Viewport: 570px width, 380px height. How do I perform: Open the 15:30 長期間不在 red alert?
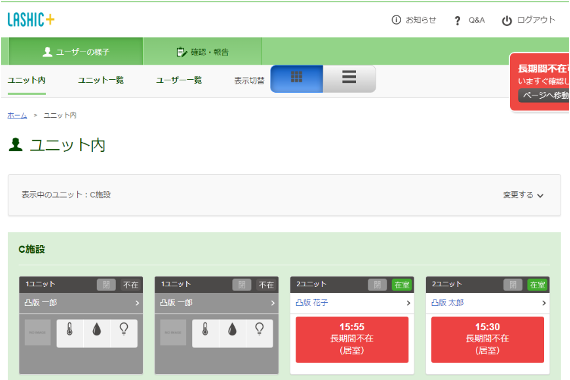point(487,340)
